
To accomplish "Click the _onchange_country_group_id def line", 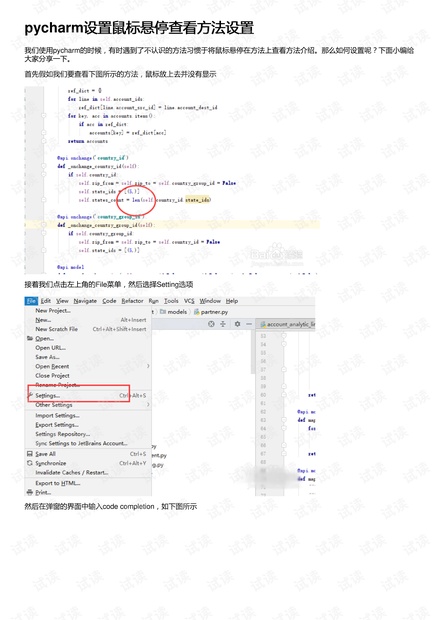I will coord(104,225).
